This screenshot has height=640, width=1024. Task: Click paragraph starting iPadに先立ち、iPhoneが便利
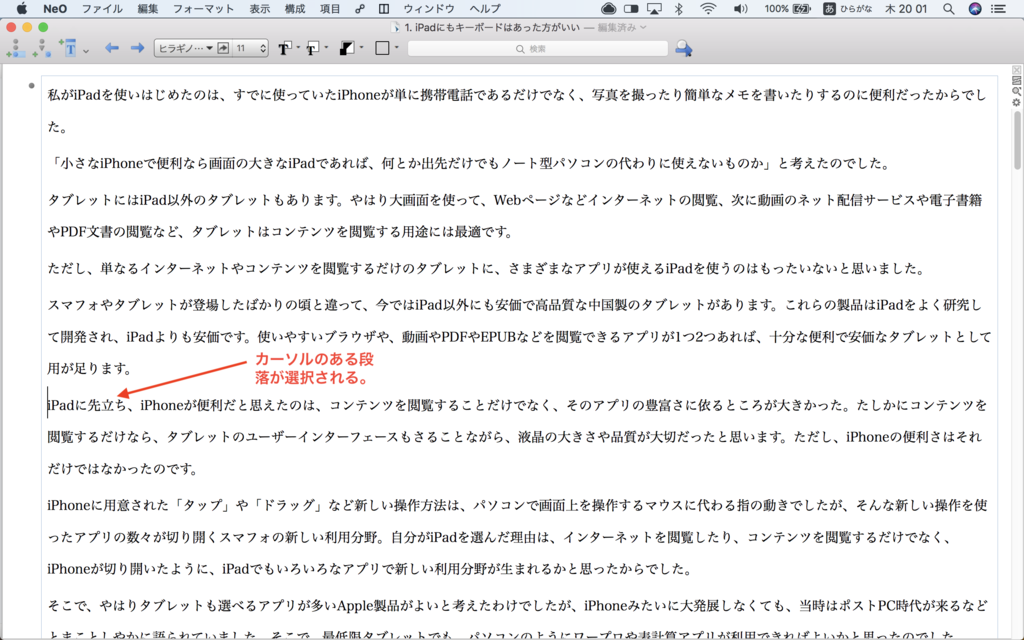[518, 437]
